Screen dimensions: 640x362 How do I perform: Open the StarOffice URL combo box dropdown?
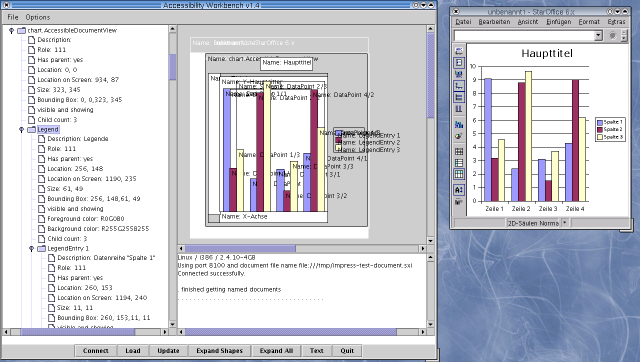(x=598, y=36)
